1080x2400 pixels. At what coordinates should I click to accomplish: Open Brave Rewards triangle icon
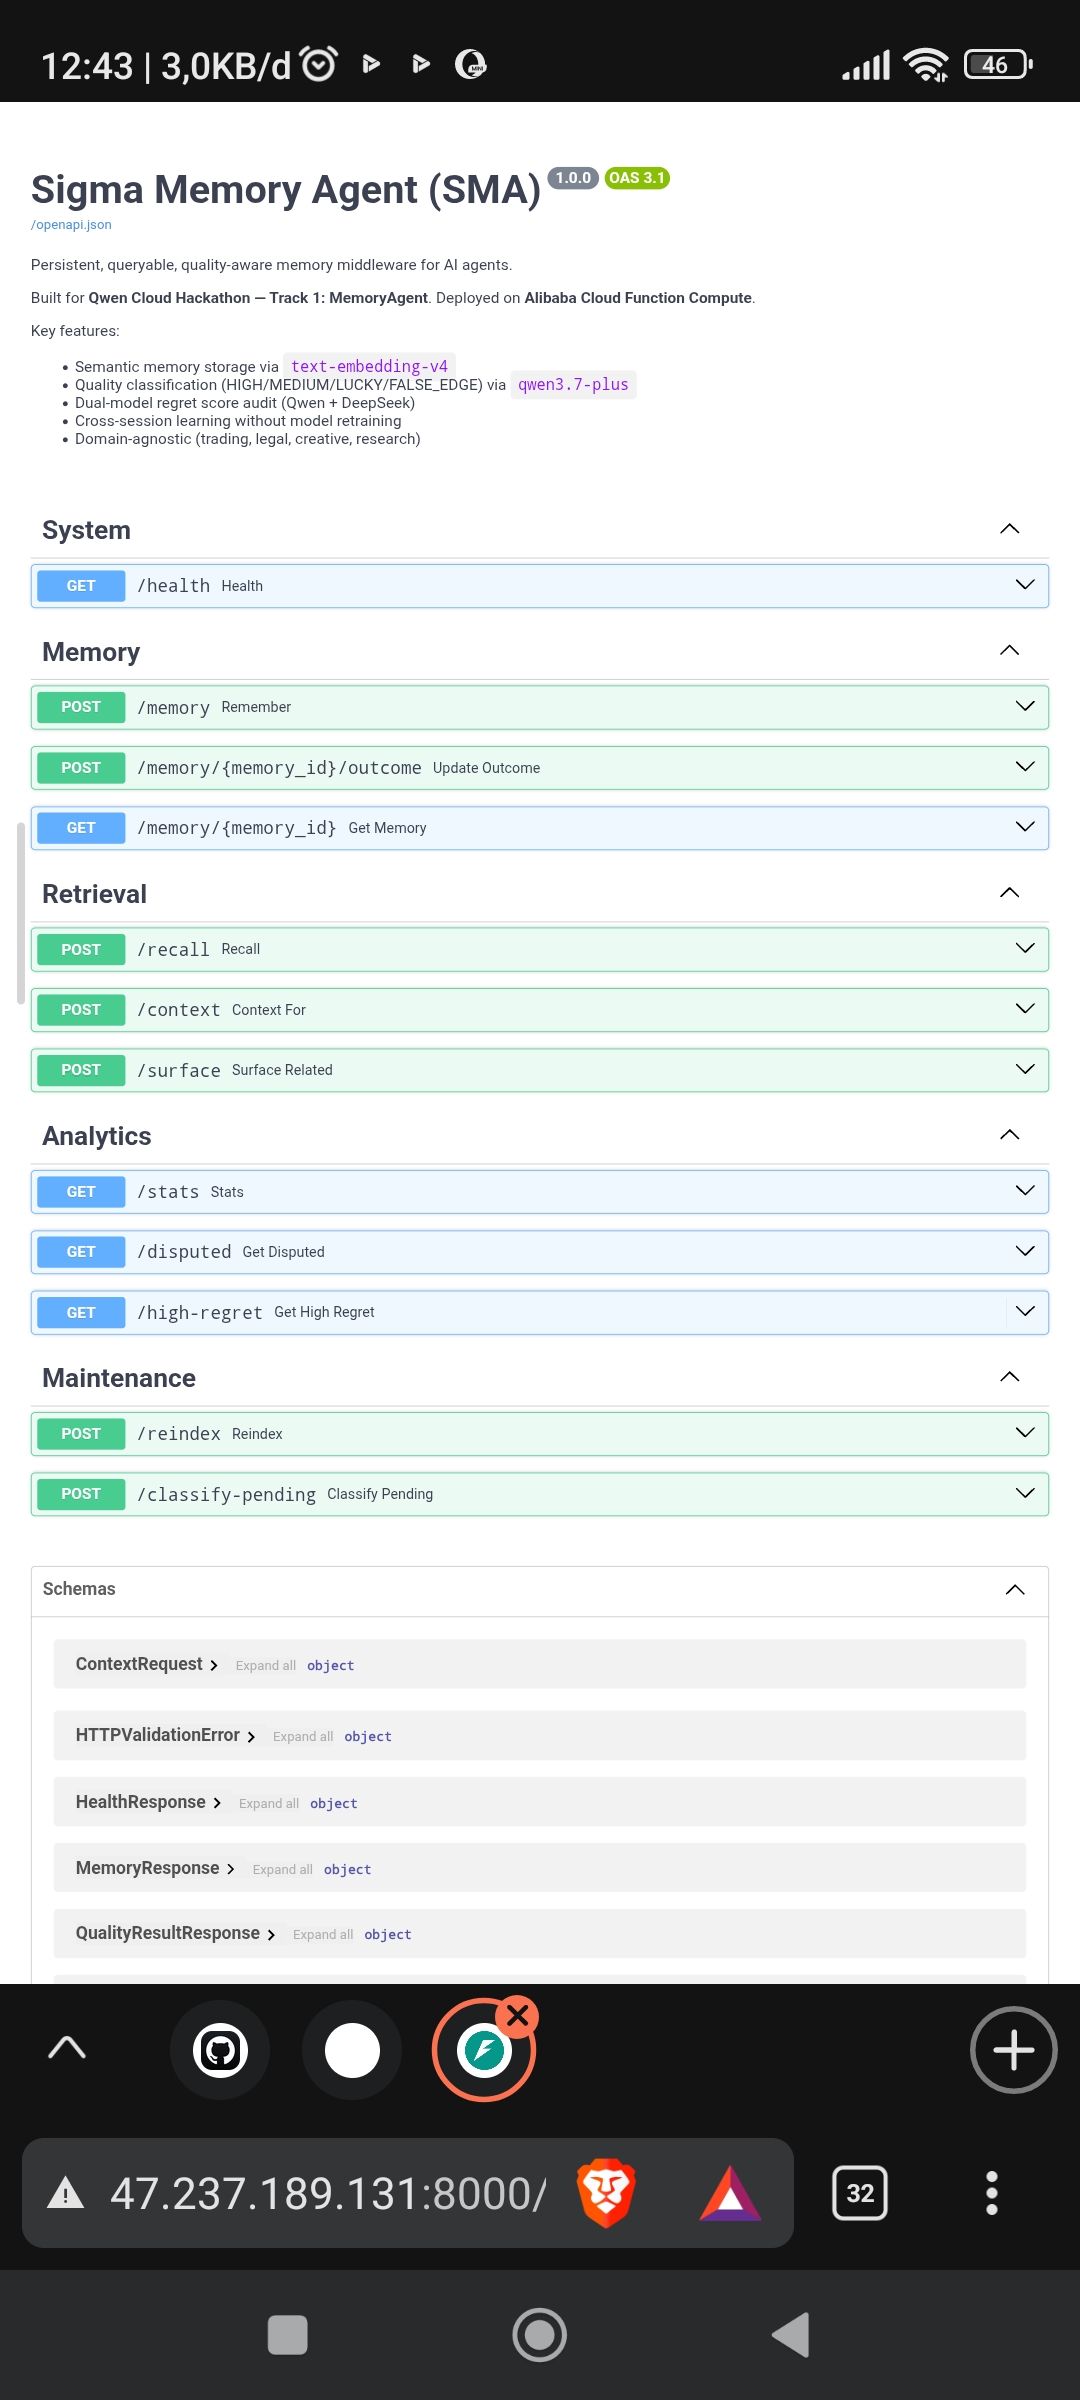click(730, 2194)
